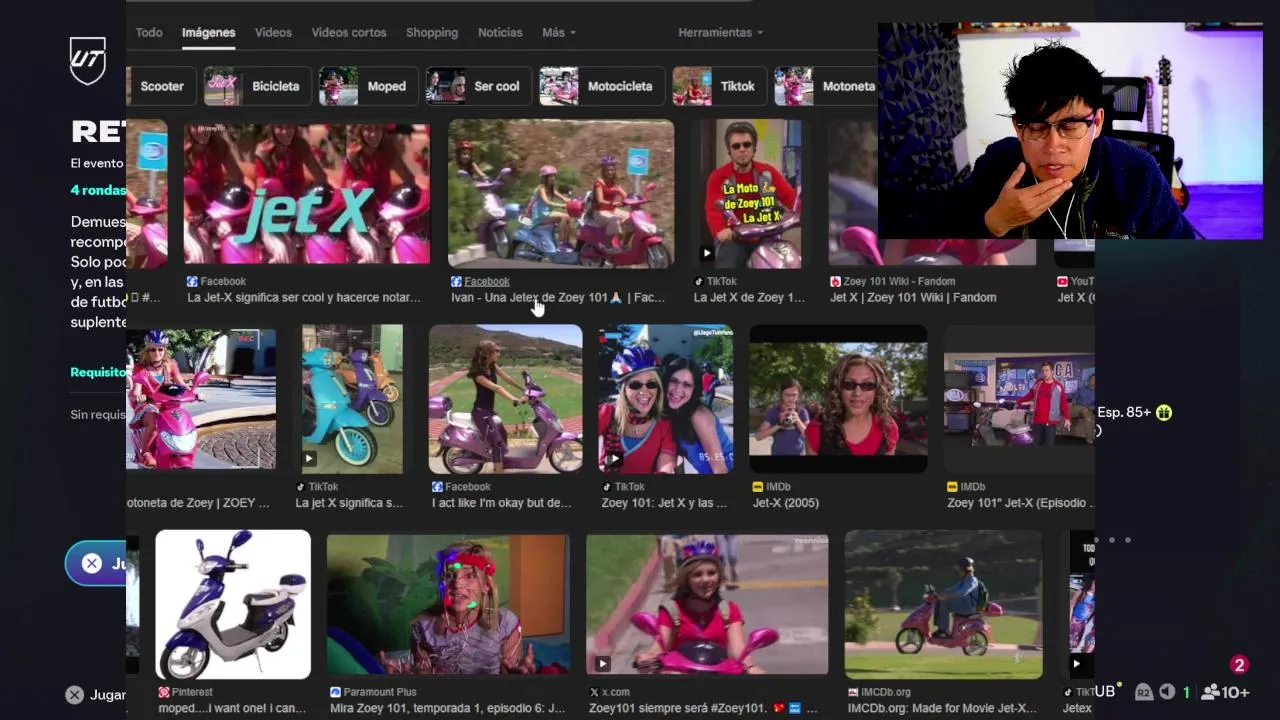
Task: Expand the Herramientas dropdown
Action: click(720, 33)
